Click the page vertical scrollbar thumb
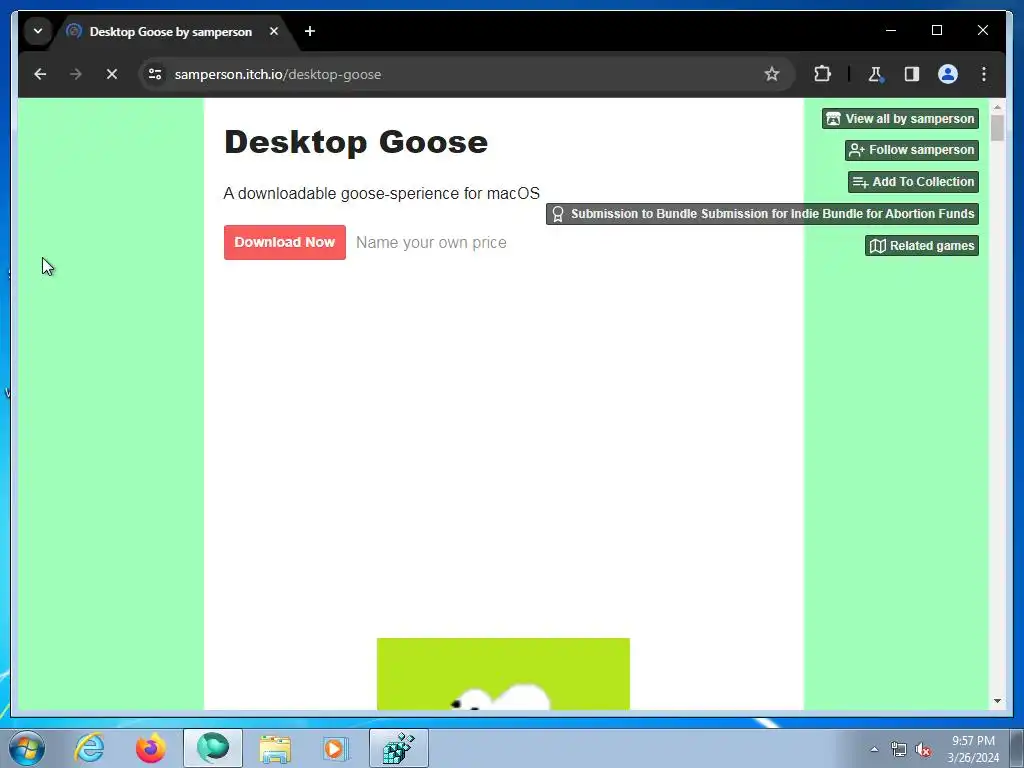This screenshot has width=1024, height=768. tap(997, 128)
